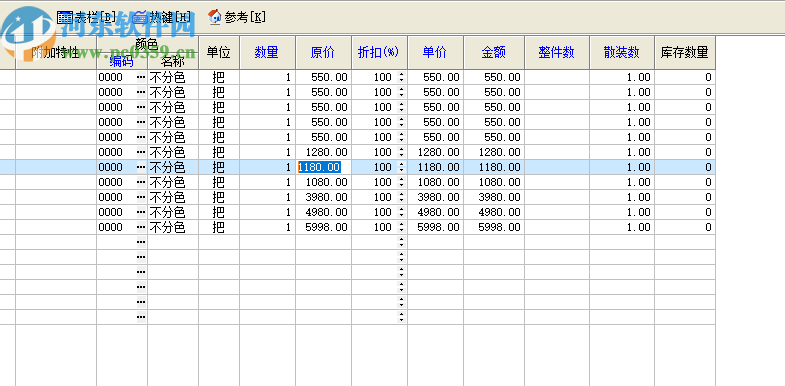This screenshot has width=785, height=386.
Task: Click the 数量 column header
Action: point(267,52)
